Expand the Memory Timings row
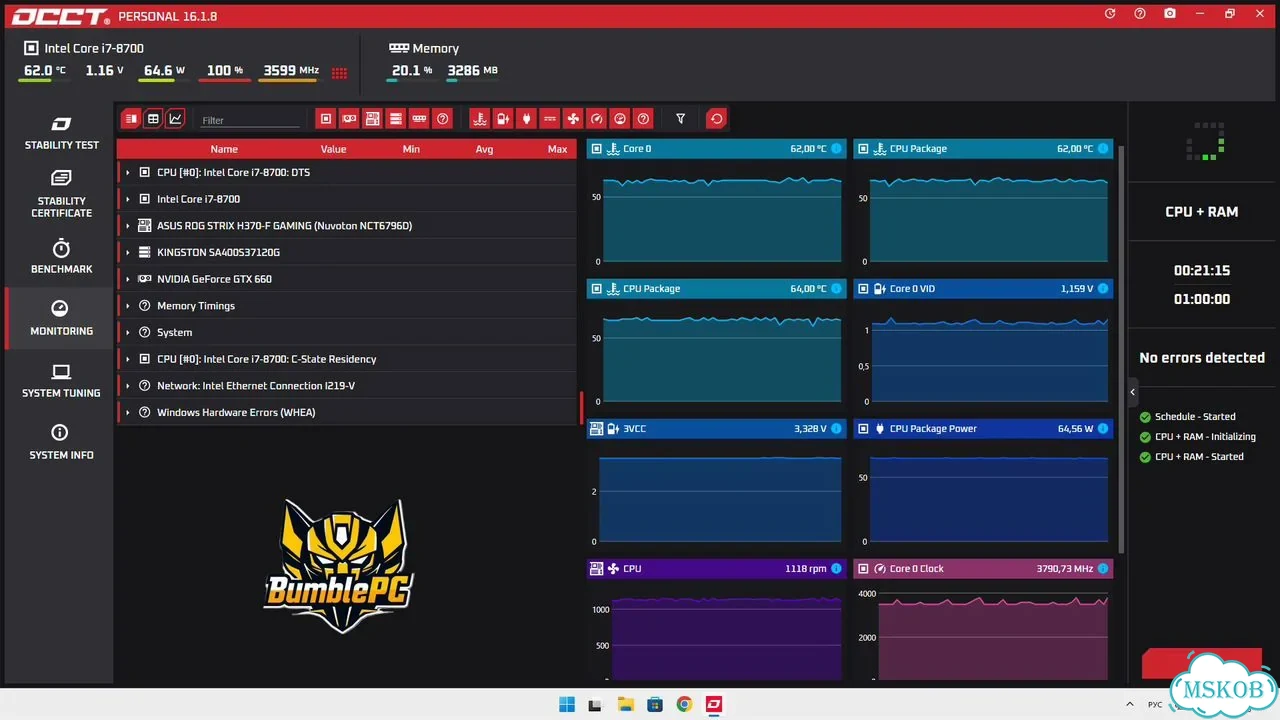1280x720 pixels. pos(128,306)
